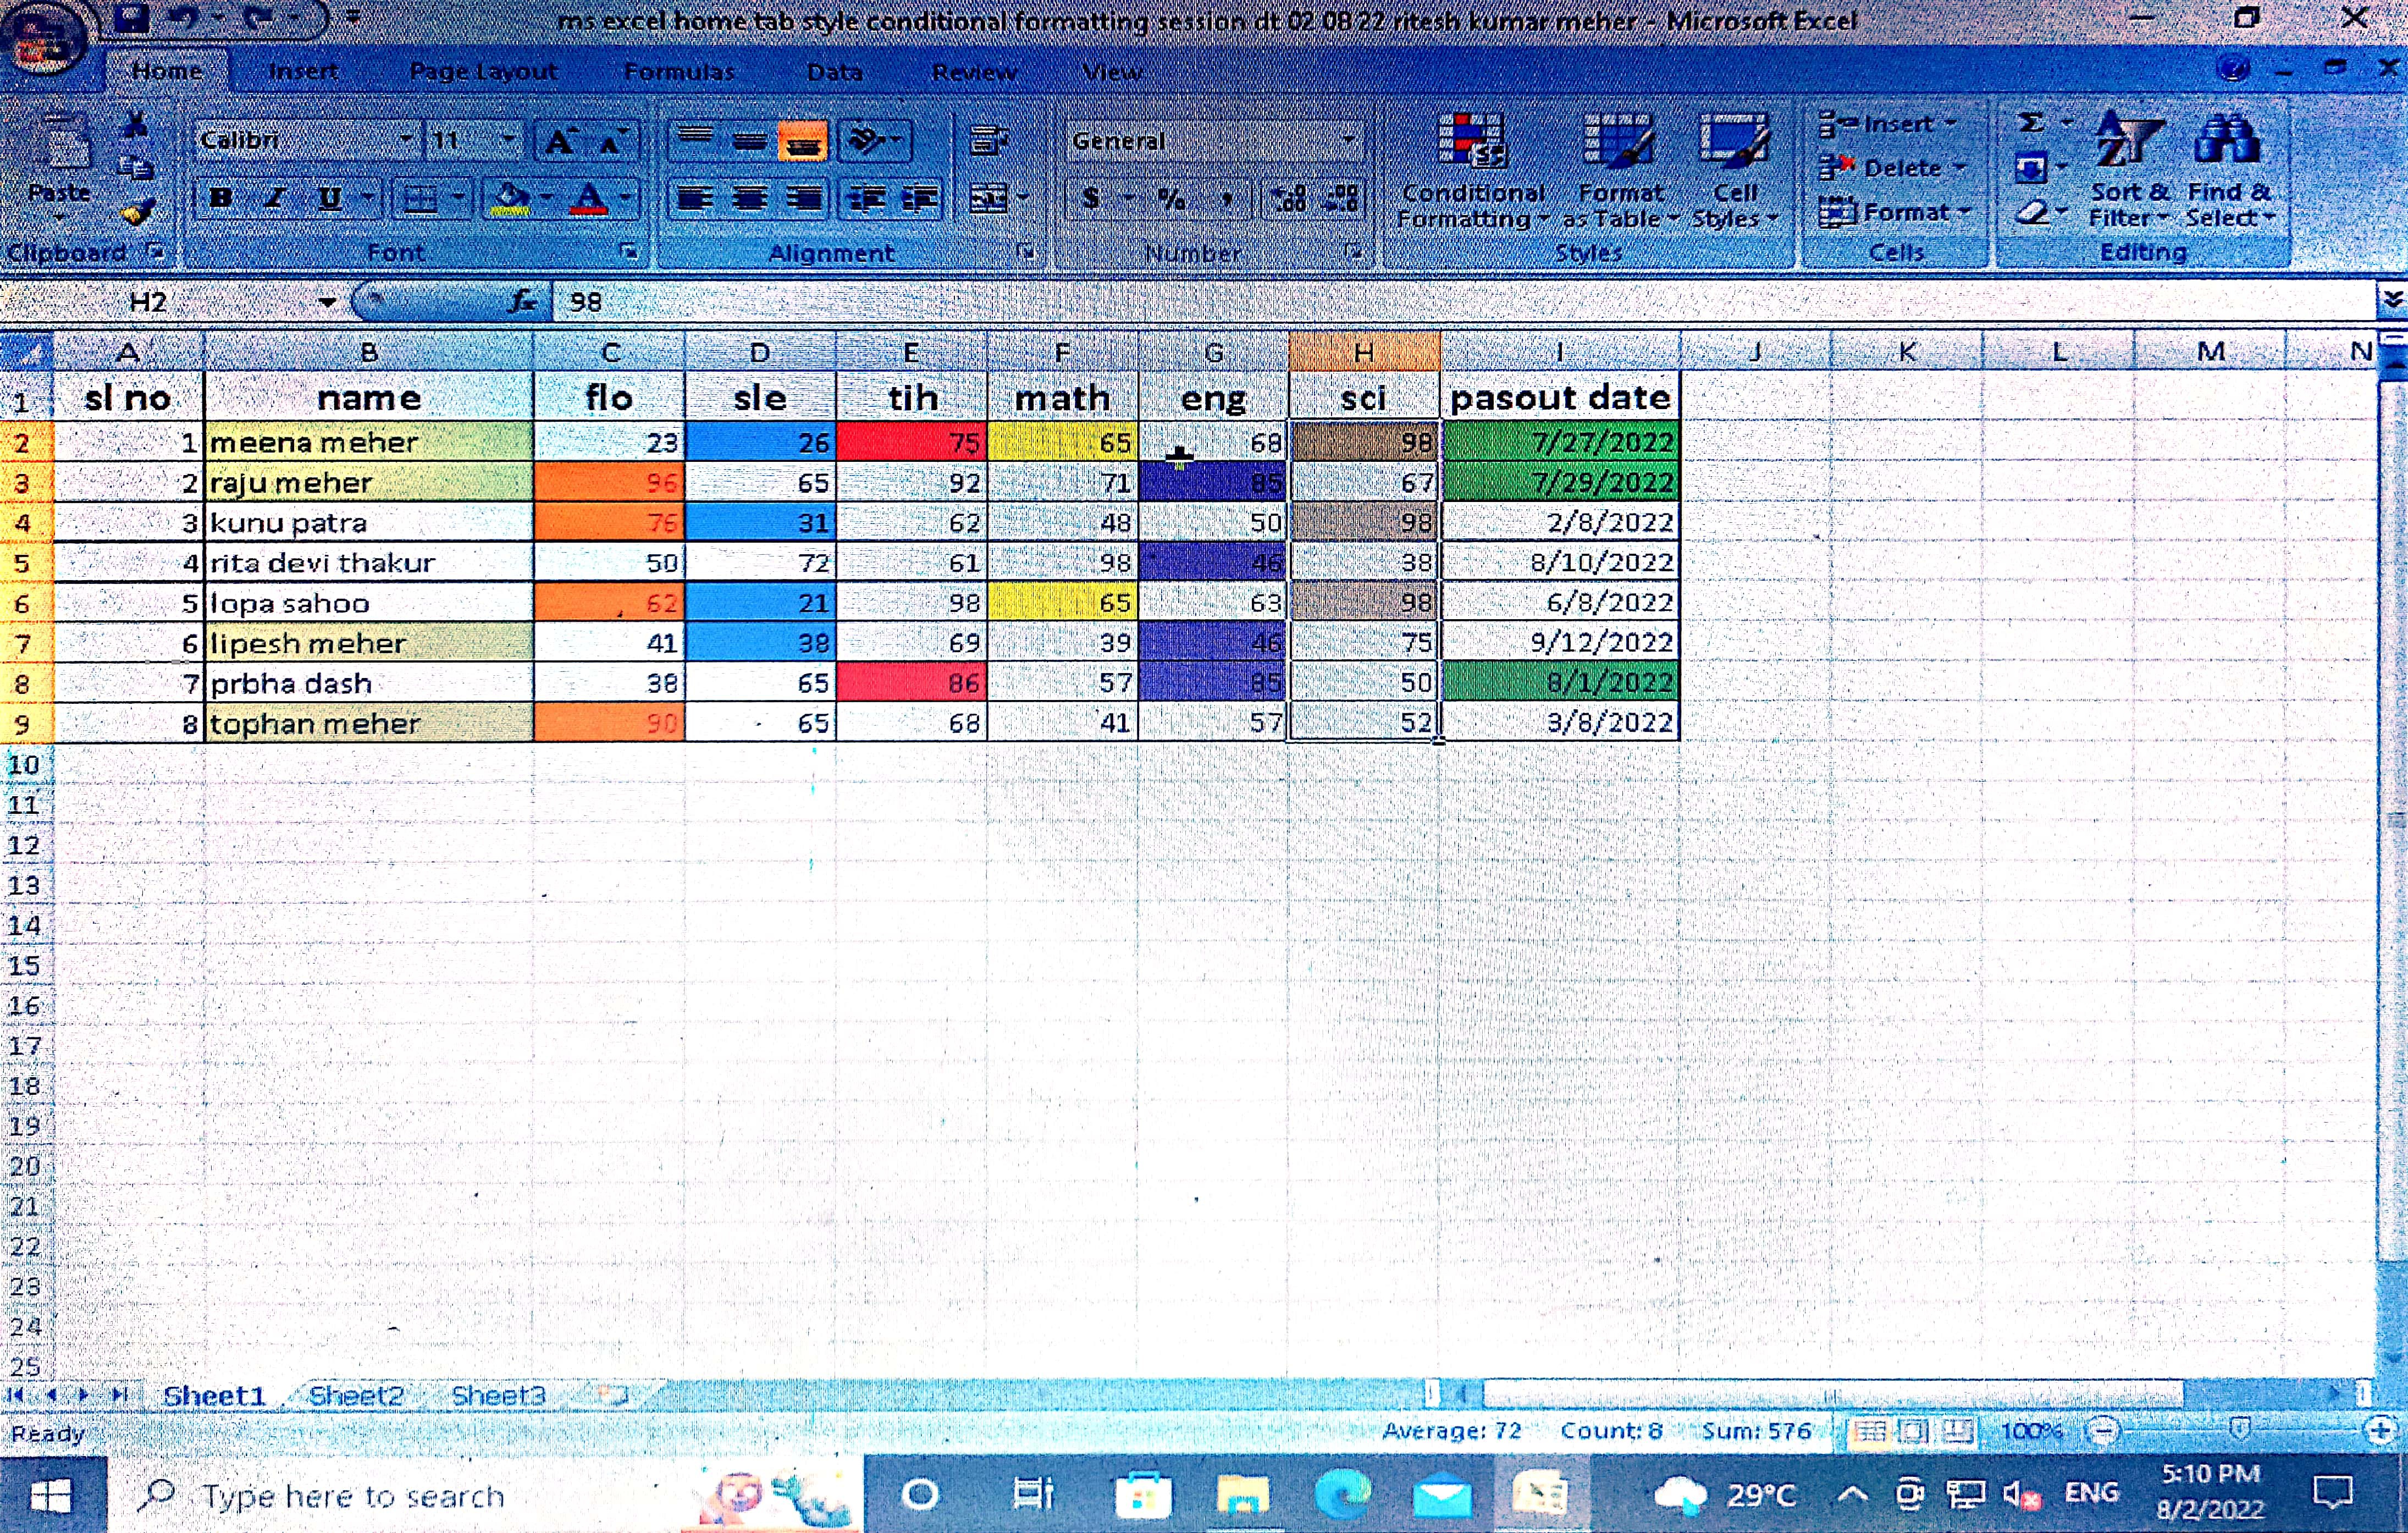Toggle Italic formatting
This screenshot has height=1533, width=2408.
tap(275, 198)
